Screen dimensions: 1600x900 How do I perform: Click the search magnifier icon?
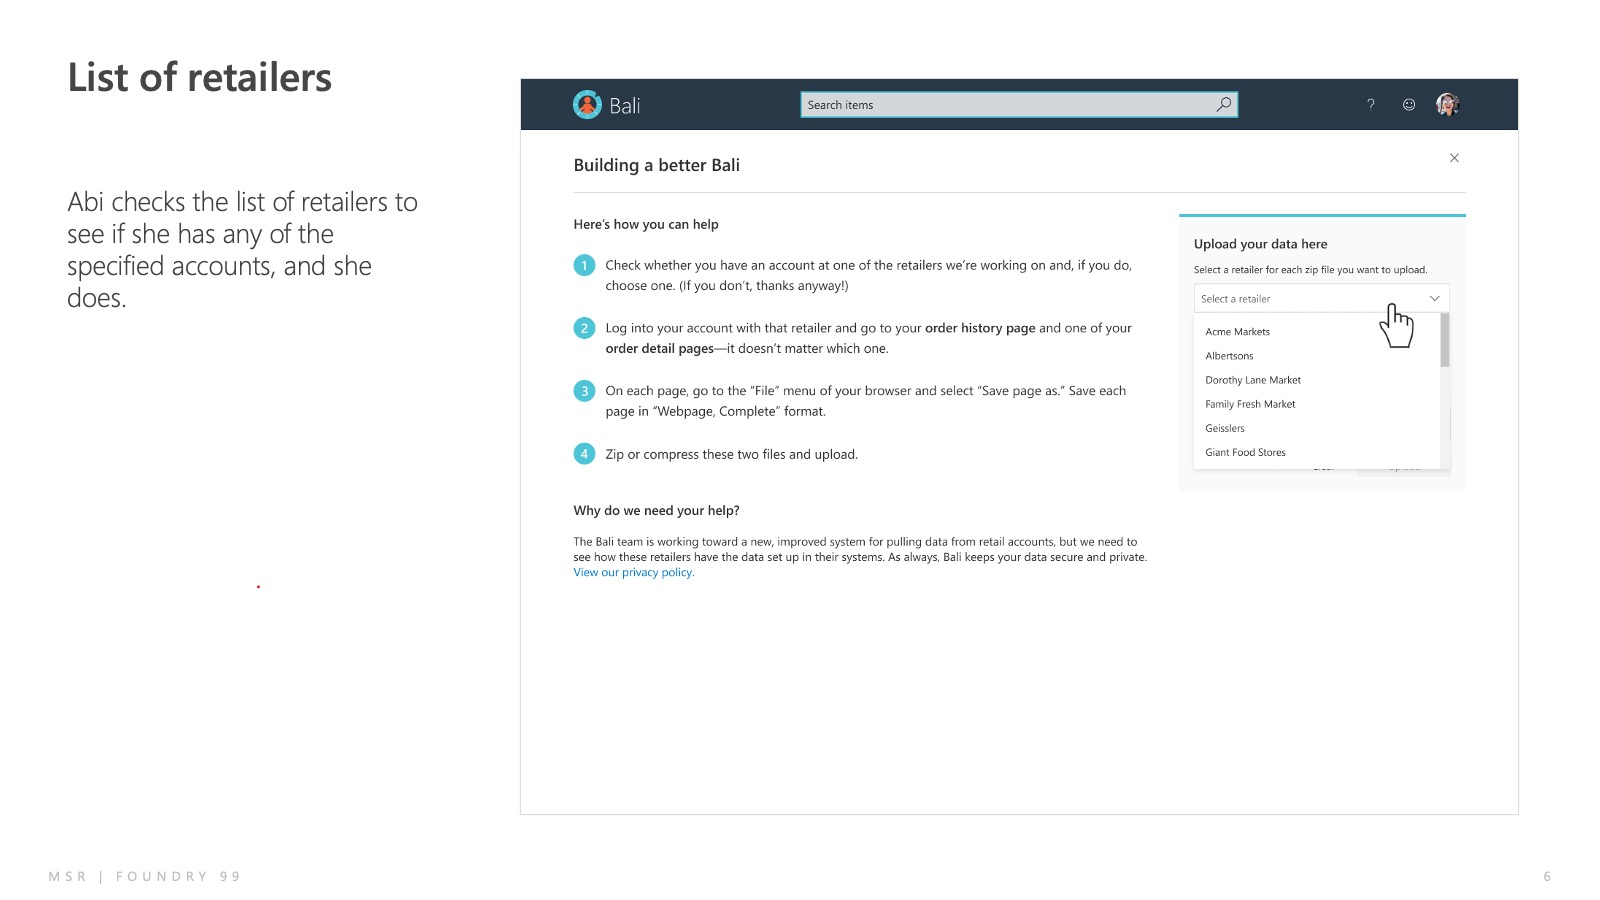tap(1223, 104)
